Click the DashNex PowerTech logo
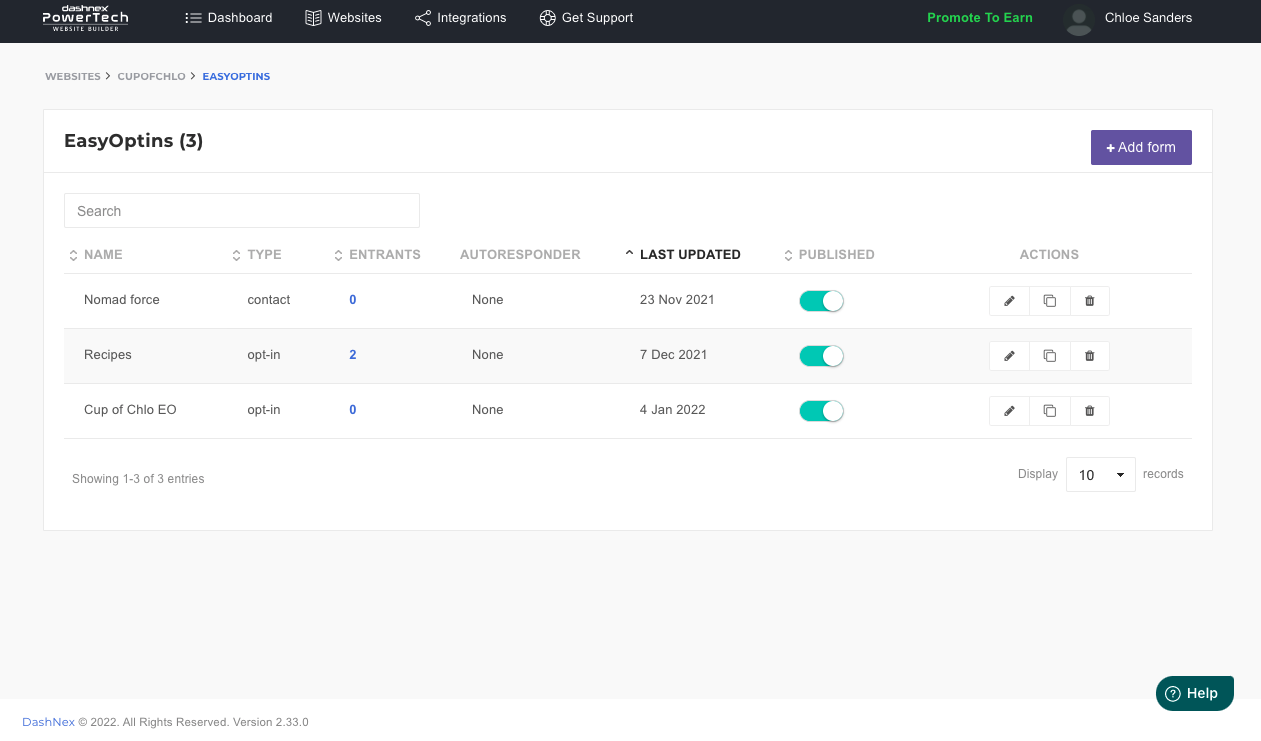This screenshot has width=1261, height=741. (85, 18)
